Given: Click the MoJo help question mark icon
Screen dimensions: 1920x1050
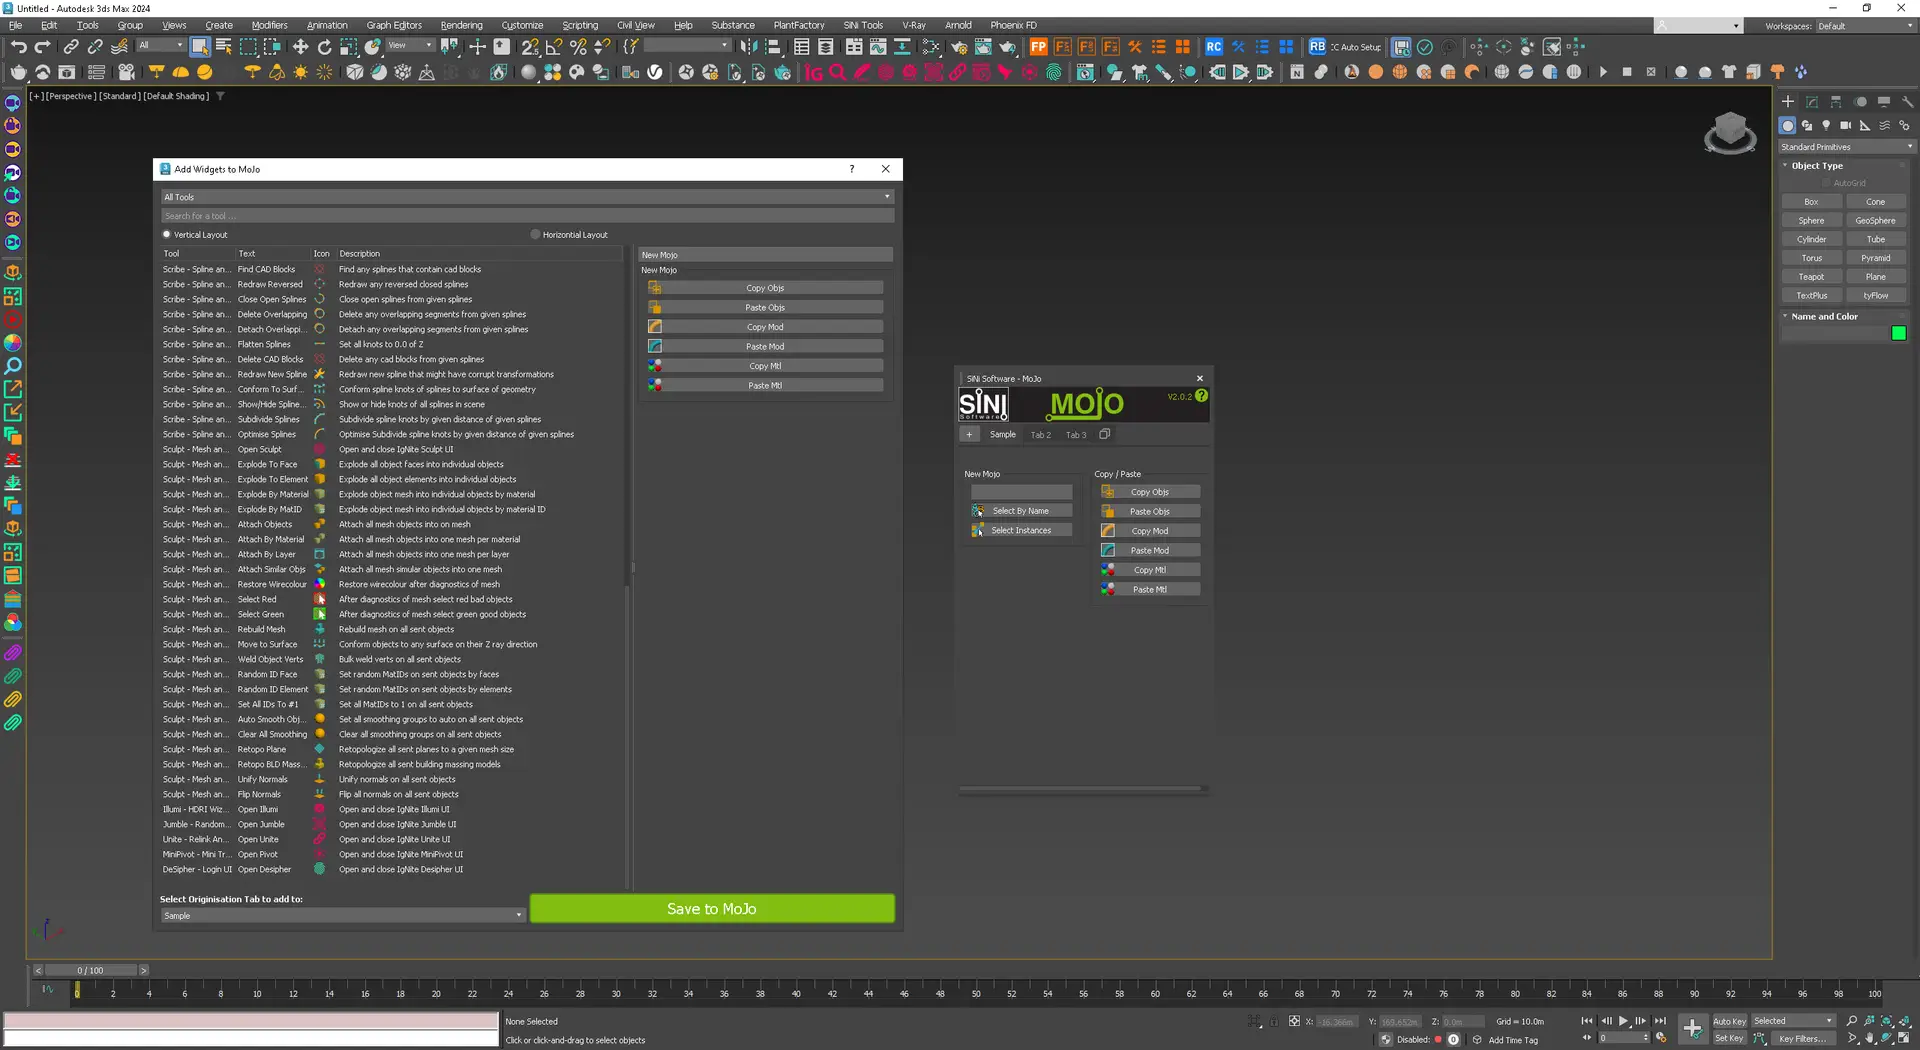Looking at the screenshot, I should (1202, 396).
